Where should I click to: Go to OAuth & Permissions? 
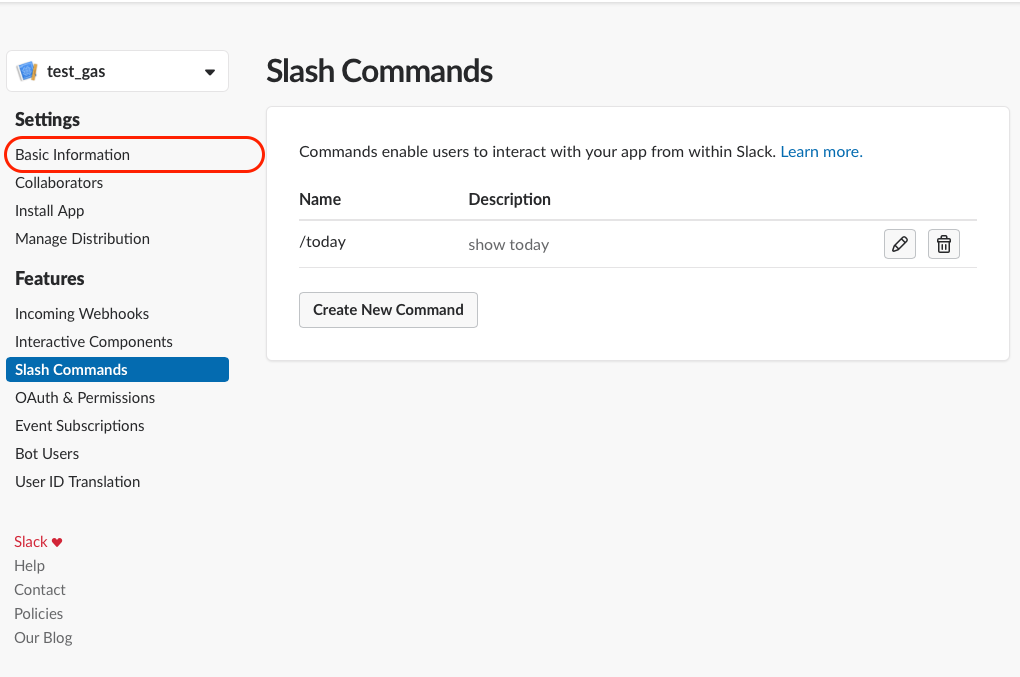[x=85, y=398]
